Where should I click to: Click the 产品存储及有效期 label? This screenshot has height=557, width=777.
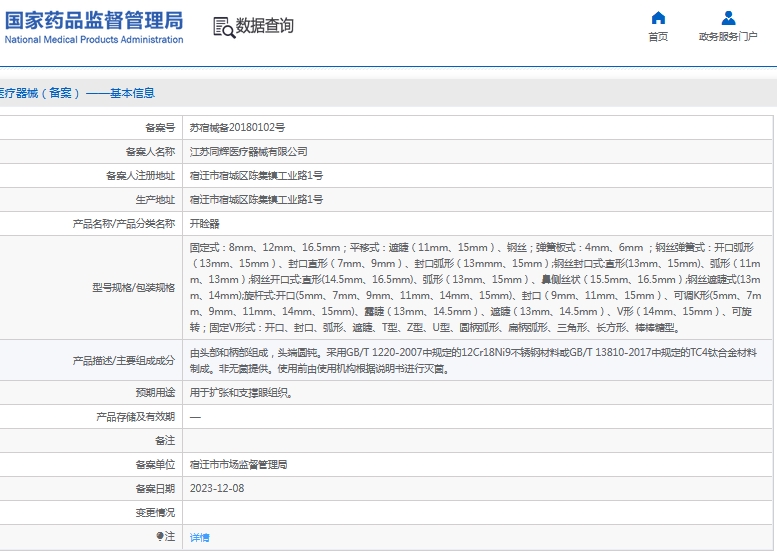(135, 417)
